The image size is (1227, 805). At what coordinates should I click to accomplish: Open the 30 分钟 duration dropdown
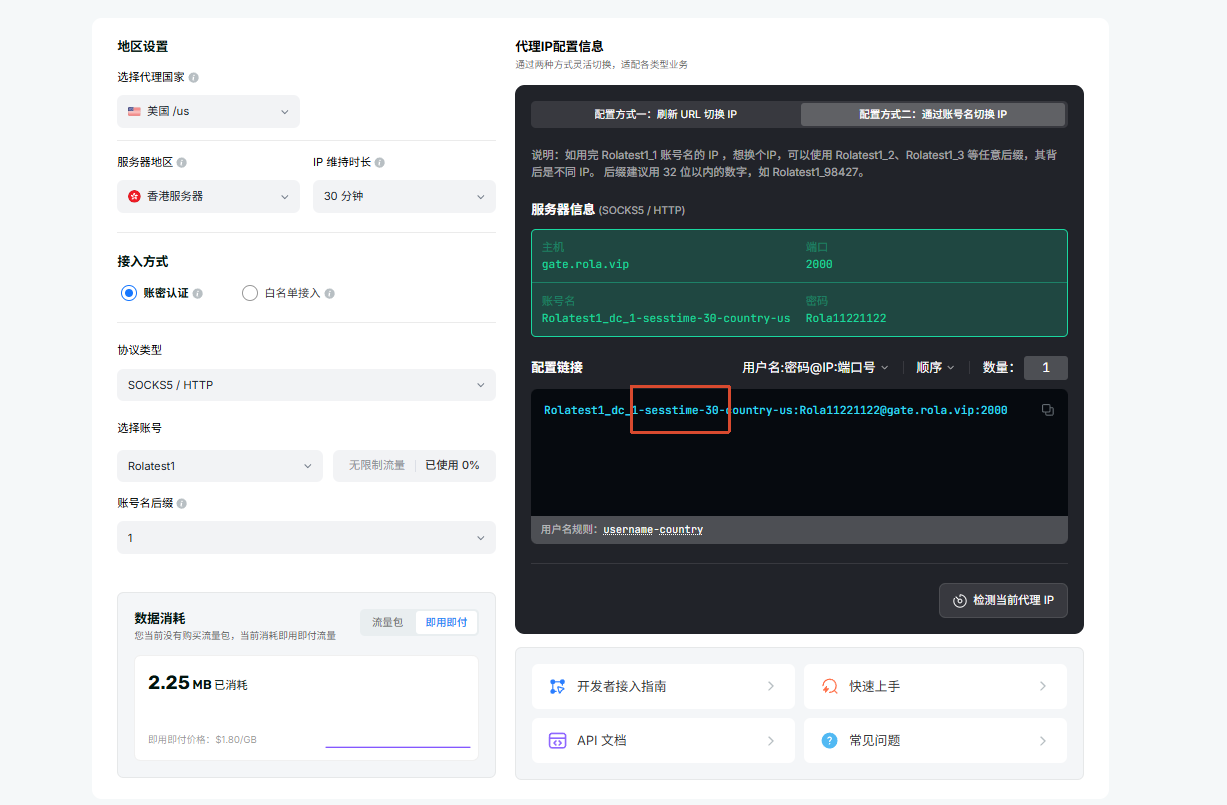click(404, 196)
